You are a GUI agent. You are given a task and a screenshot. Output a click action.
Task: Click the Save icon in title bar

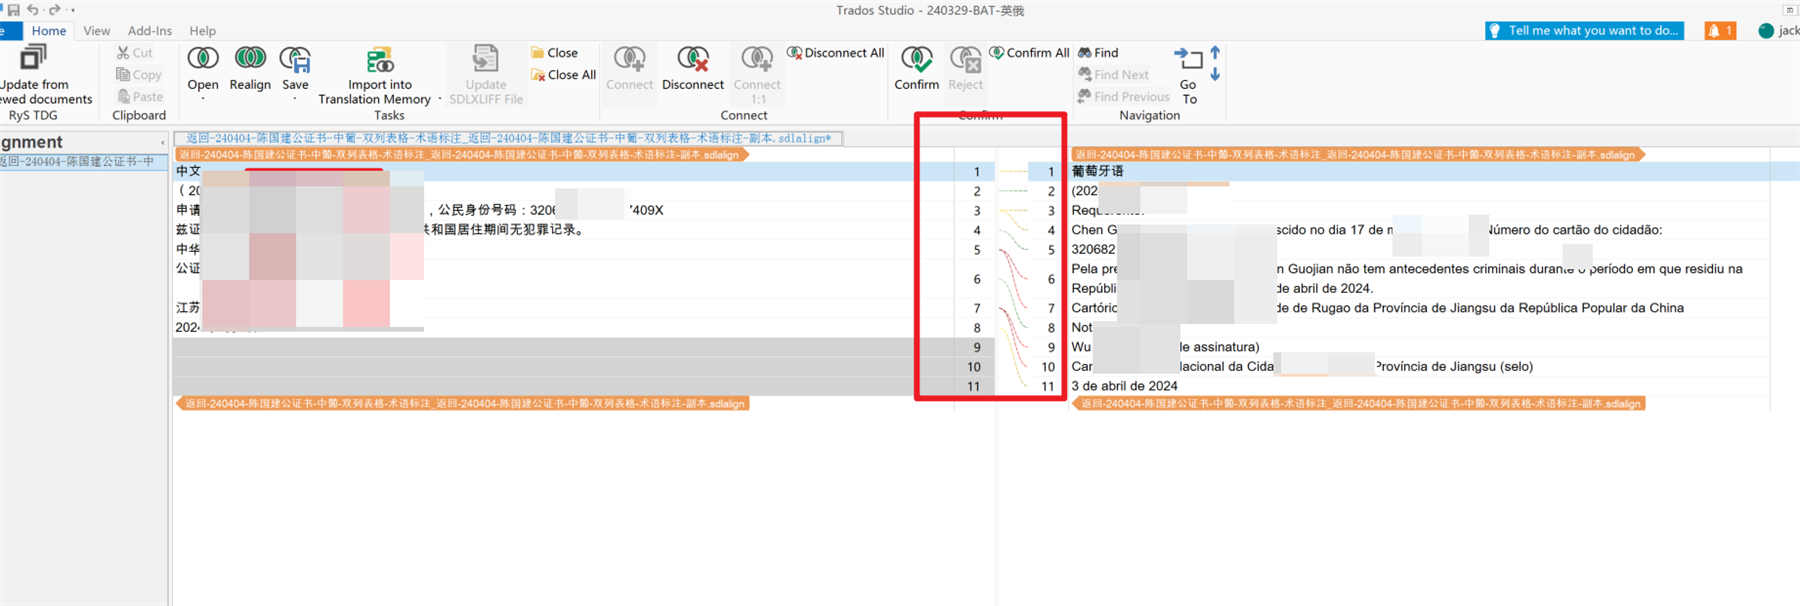pos(13,10)
